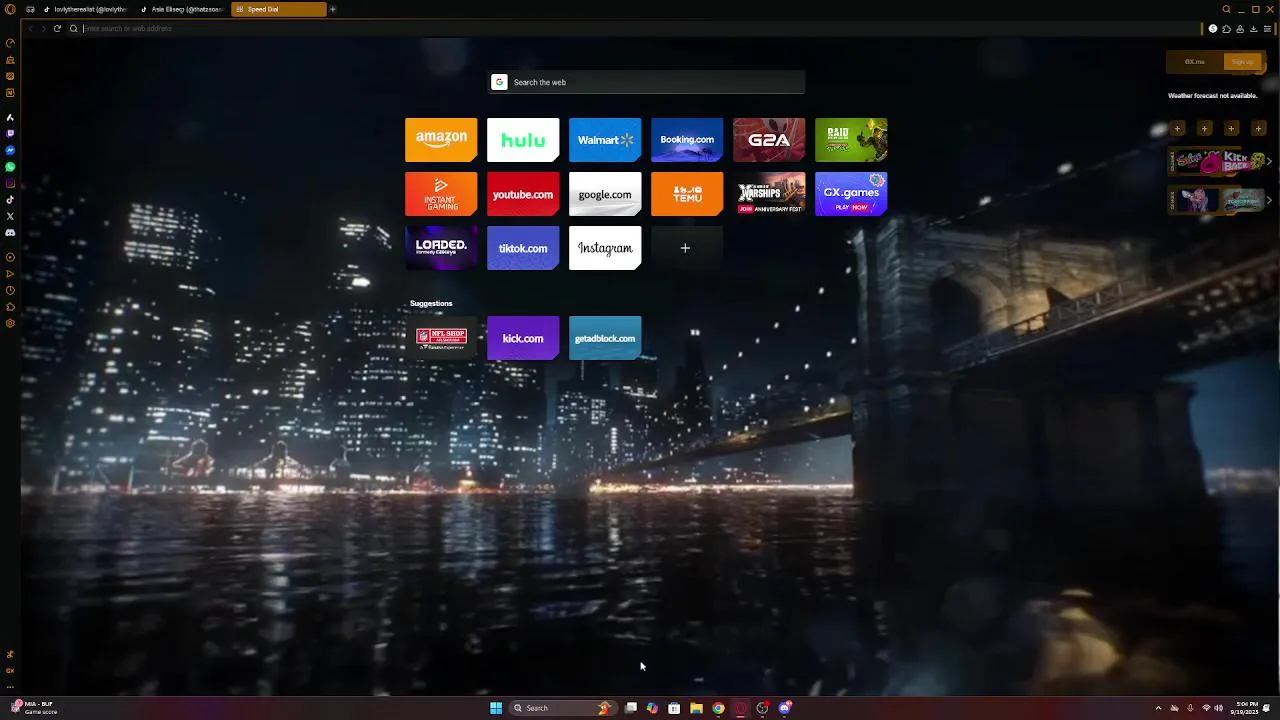Expand the Kick Back banner row arrow
The width and height of the screenshot is (1280, 720).
tap(1269, 161)
